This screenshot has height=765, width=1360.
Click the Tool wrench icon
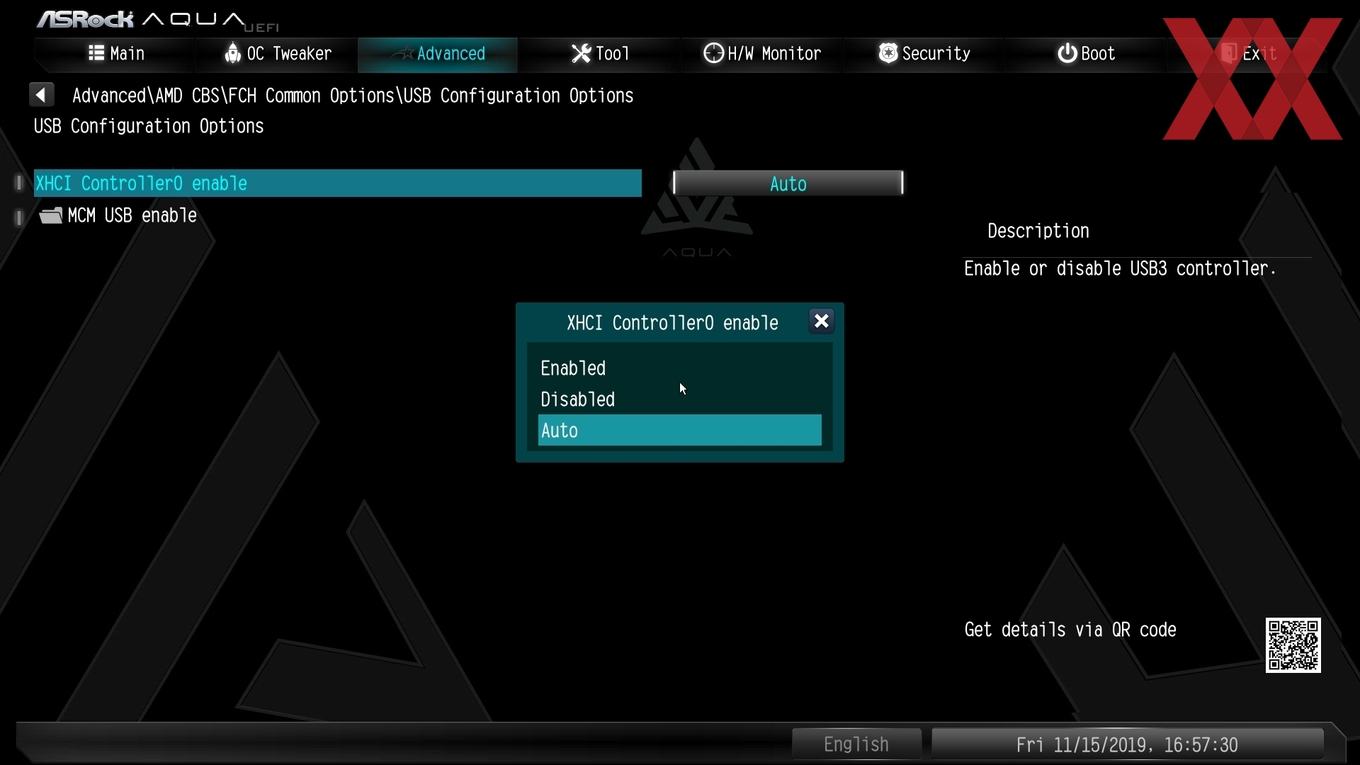coord(581,53)
